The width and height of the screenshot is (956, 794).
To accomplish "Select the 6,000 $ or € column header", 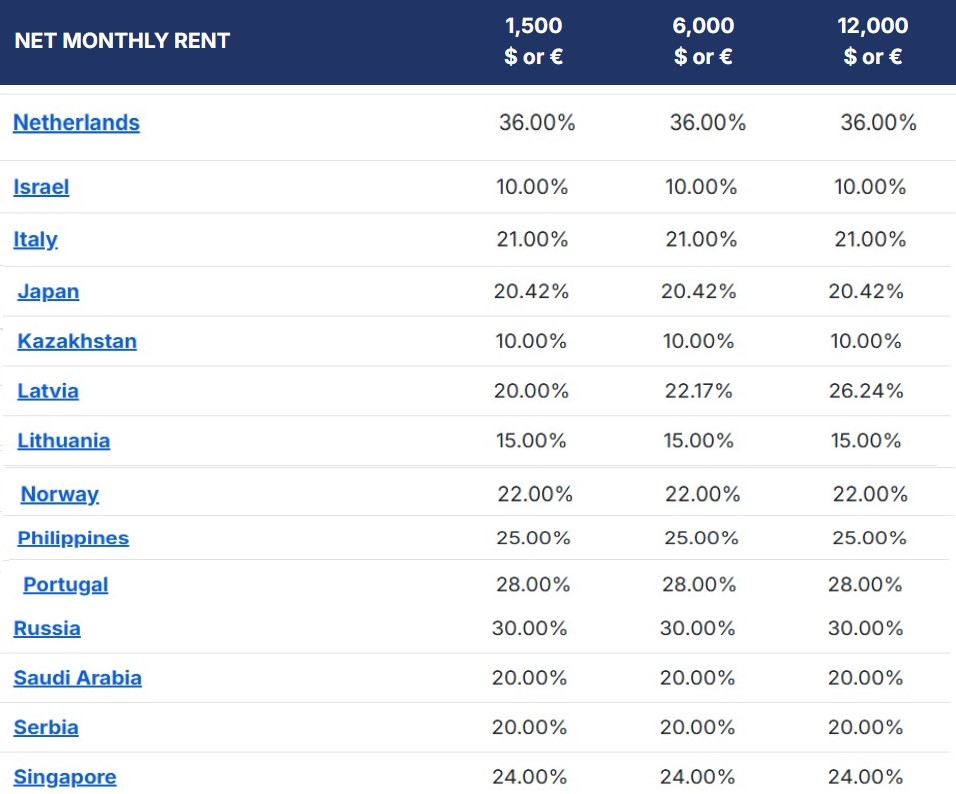I will point(703,41).
